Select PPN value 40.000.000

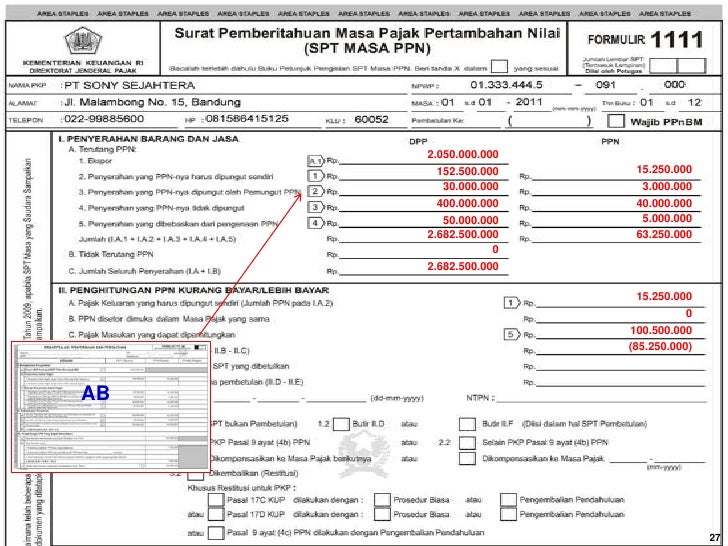pos(664,203)
